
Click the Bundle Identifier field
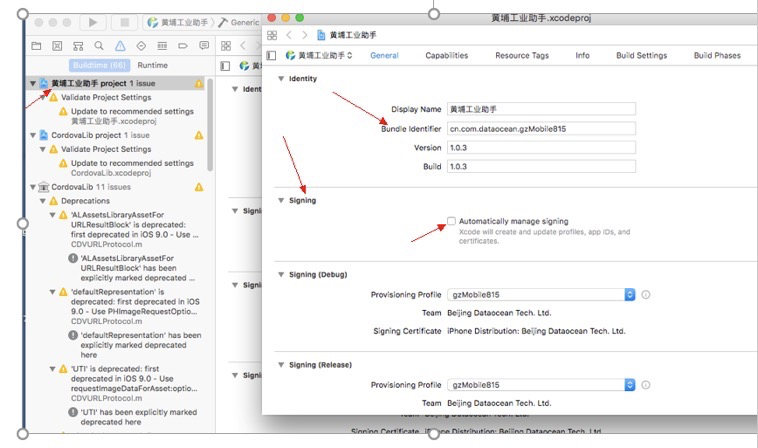541,129
